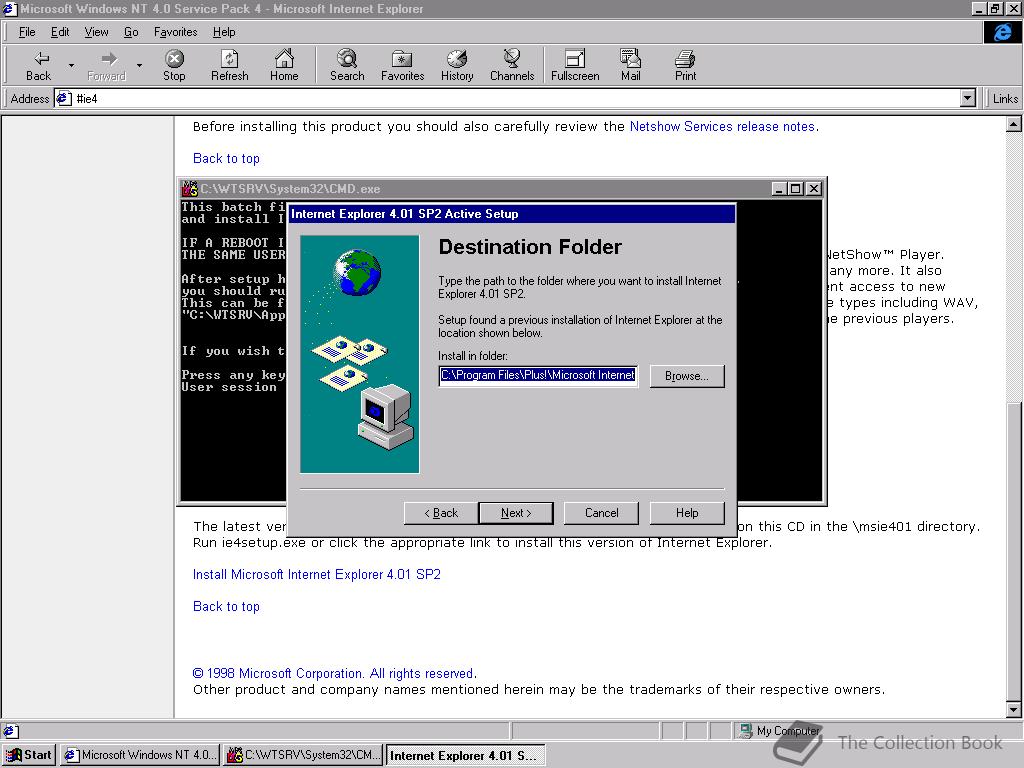Click the Browse... button for install folder
The height and width of the screenshot is (768, 1024).
pos(687,376)
